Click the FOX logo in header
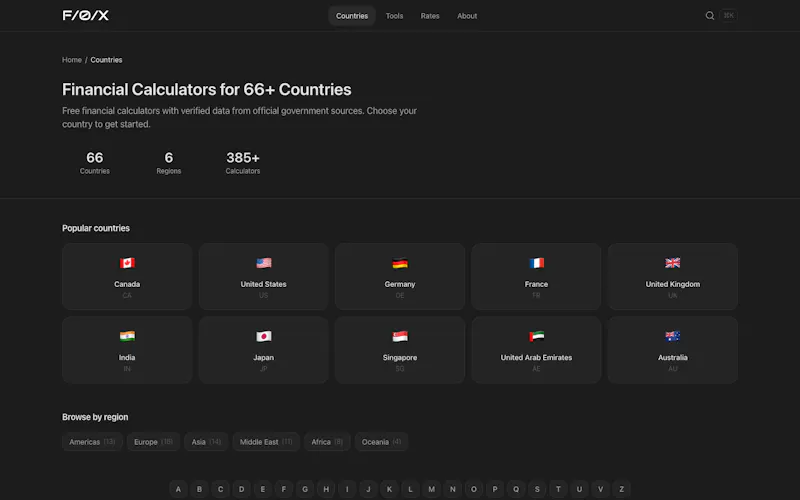The height and width of the screenshot is (500, 800). [86, 15]
